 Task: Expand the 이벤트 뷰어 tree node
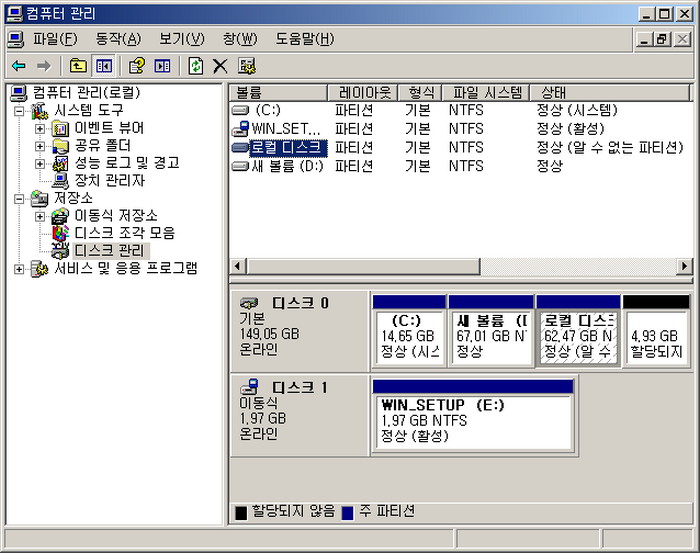[40, 128]
